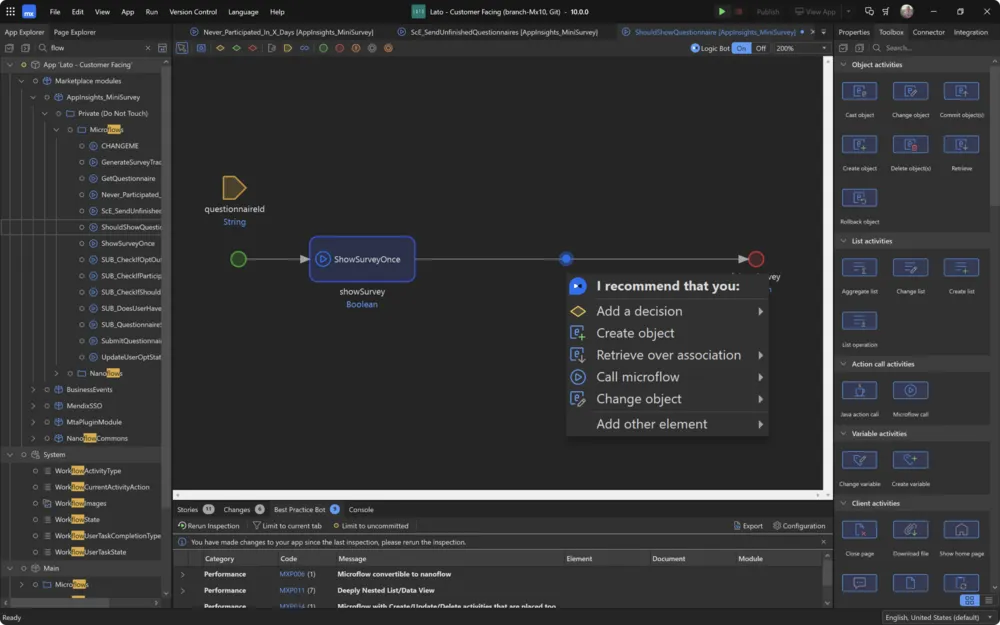Collapse the Object activities section
Viewport: 1000px width, 625px height.
point(843,64)
